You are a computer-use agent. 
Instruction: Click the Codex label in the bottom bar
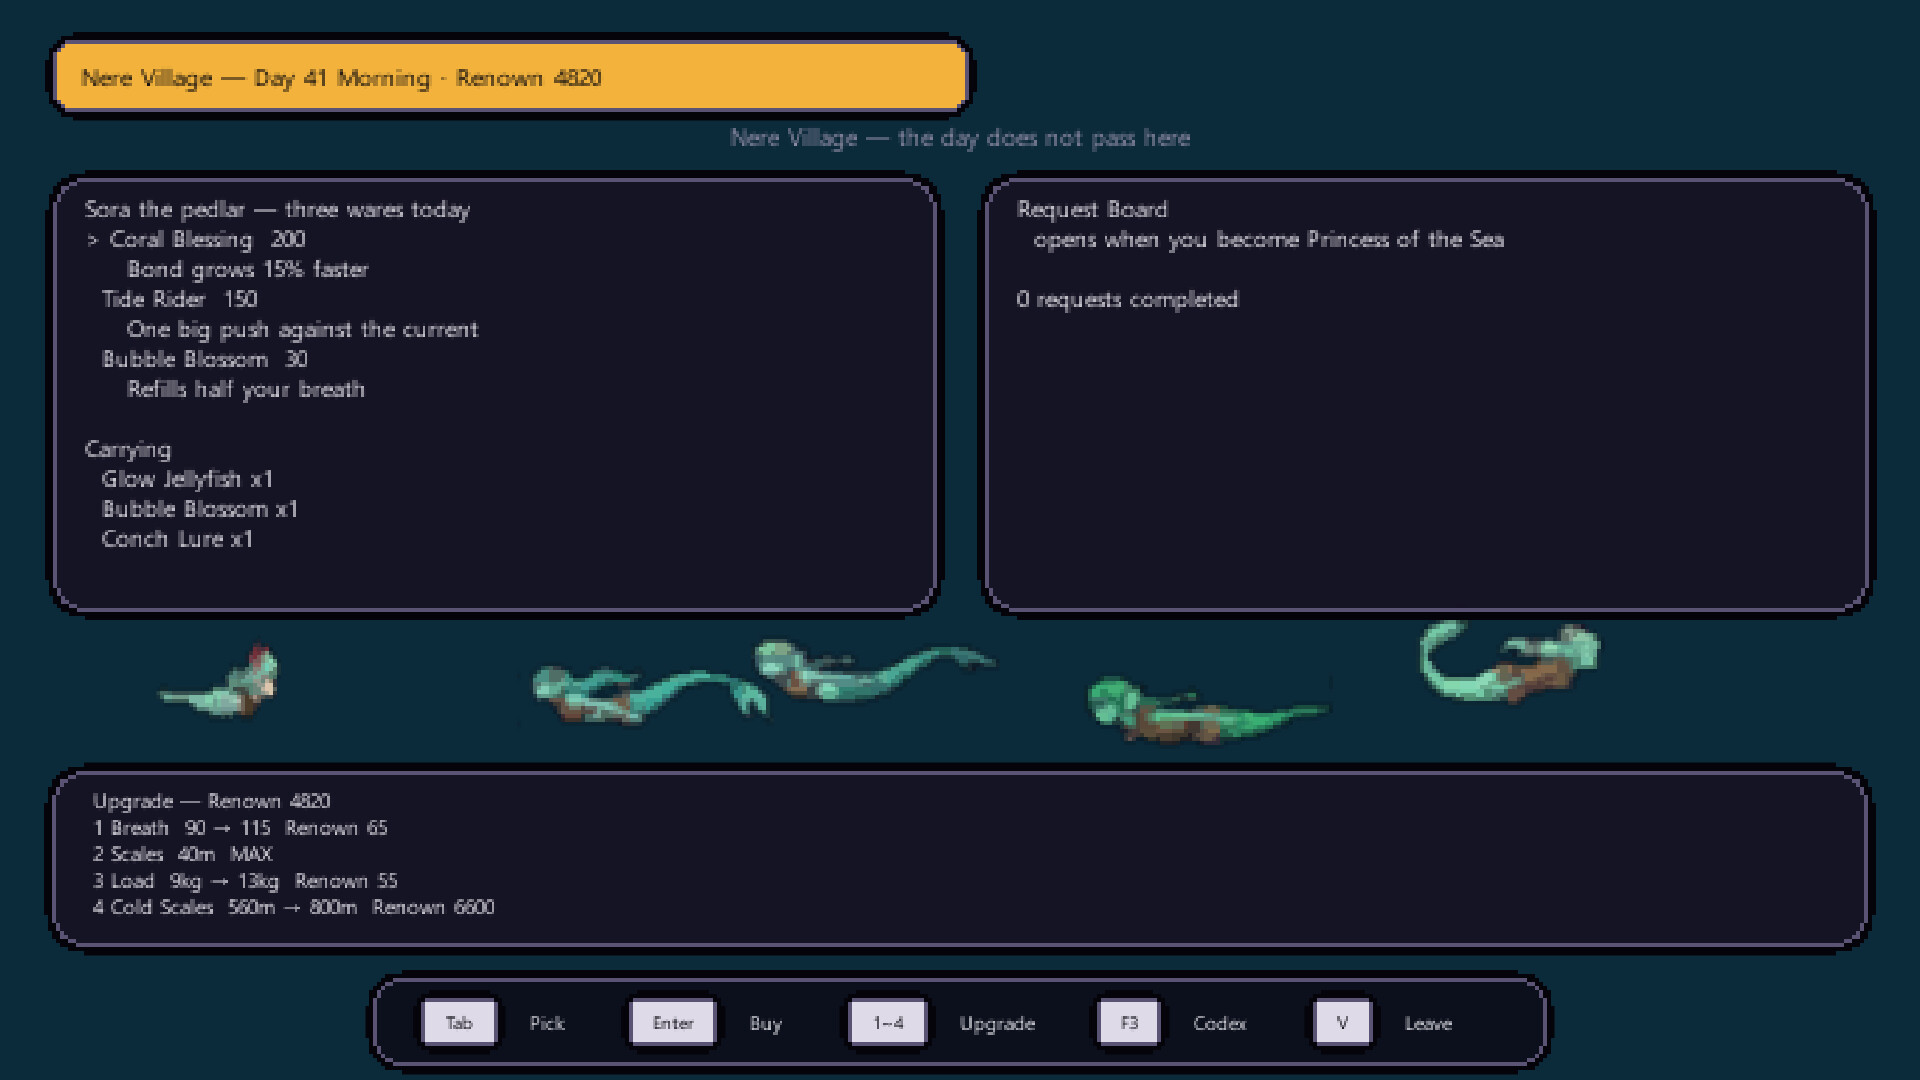[1219, 1023]
